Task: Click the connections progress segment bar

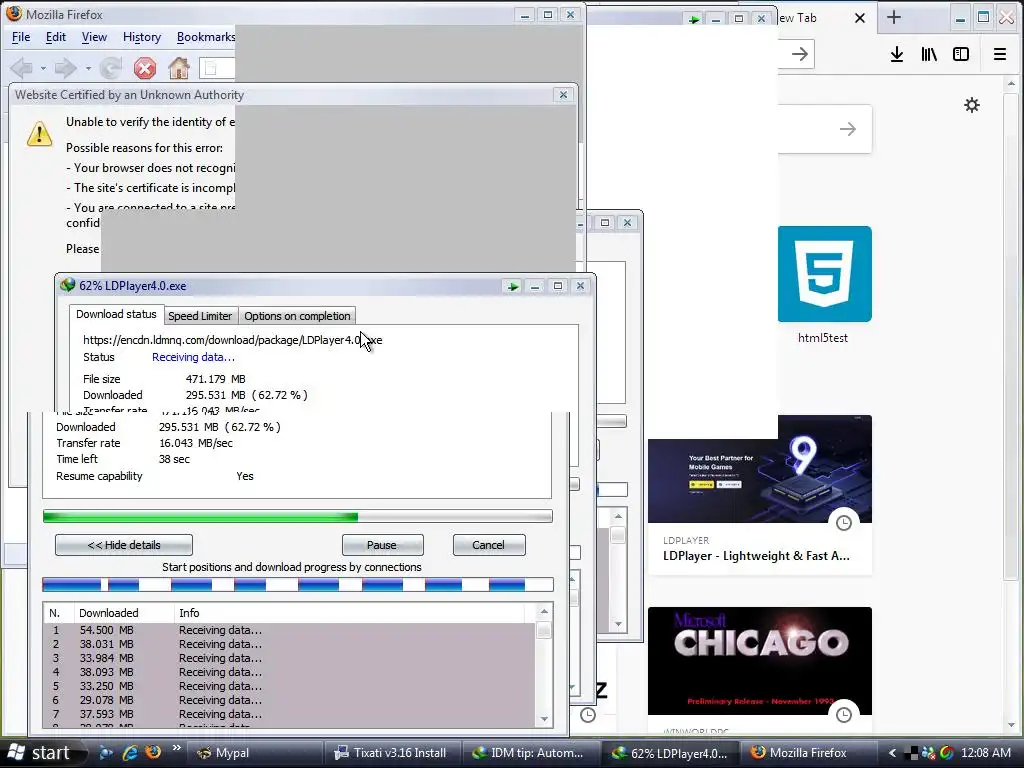Action: tap(297, 584)
